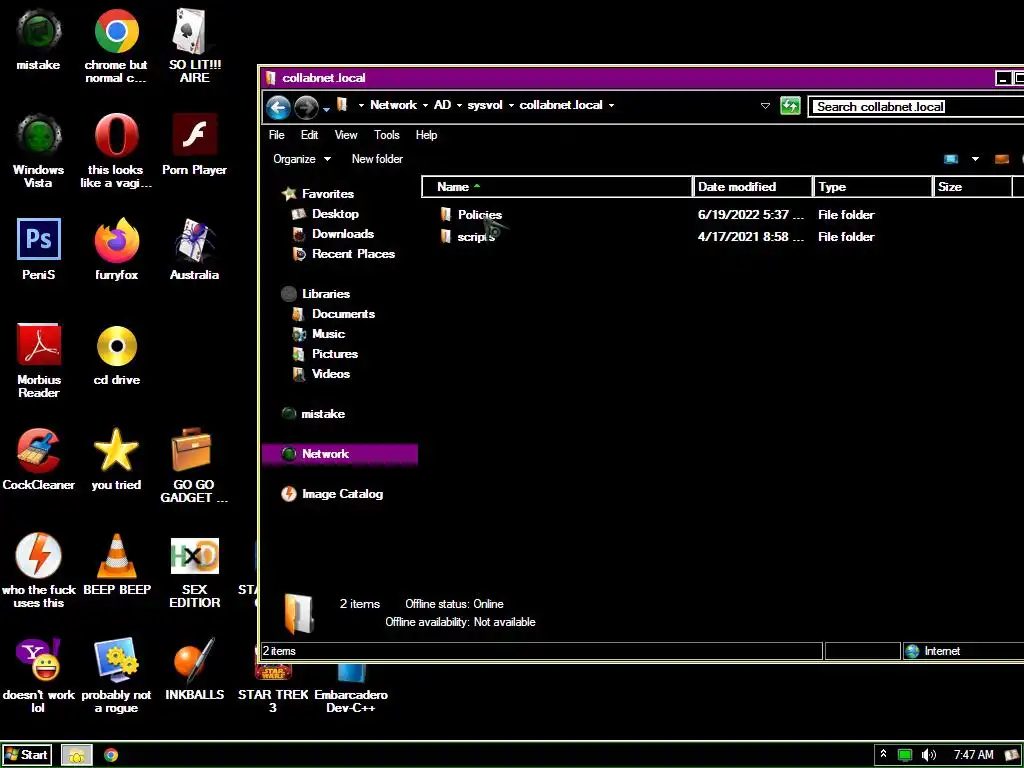Screen dimensions: 1024x768
Task: Expand the dropdown arrow after sysvol breadcrumb
Action: click(511, 105)
